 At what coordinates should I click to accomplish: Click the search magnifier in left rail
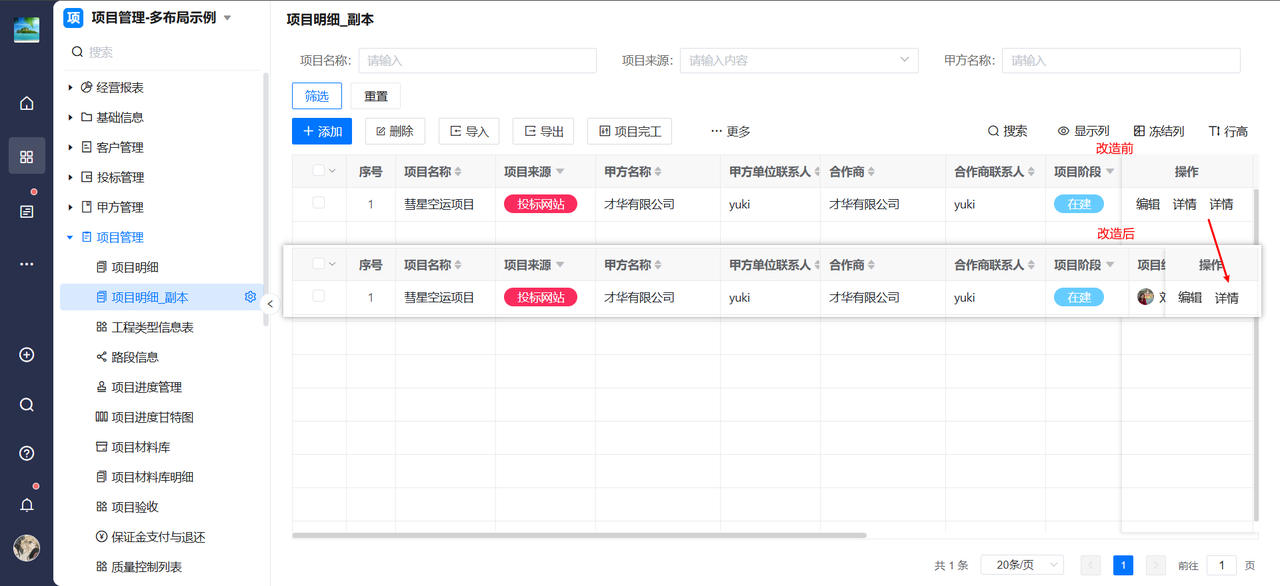(x=27, y=405)
